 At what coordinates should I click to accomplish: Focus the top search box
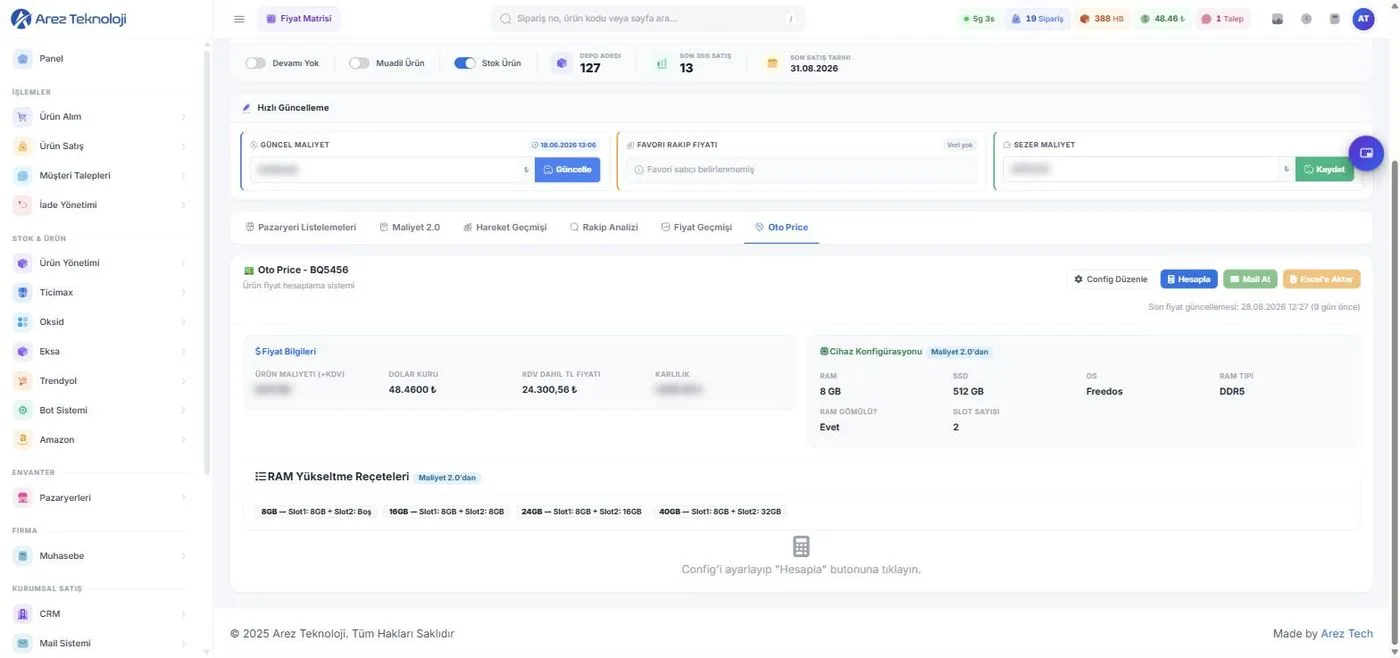(x=648, y=19)
